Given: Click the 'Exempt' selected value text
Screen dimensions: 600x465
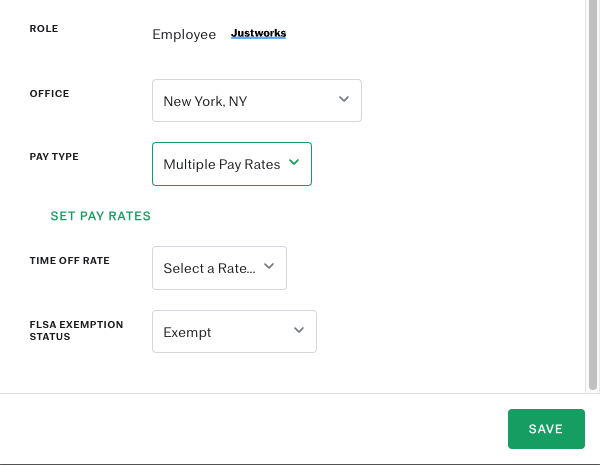Looking at the screenshot, I should pos(187,332).
